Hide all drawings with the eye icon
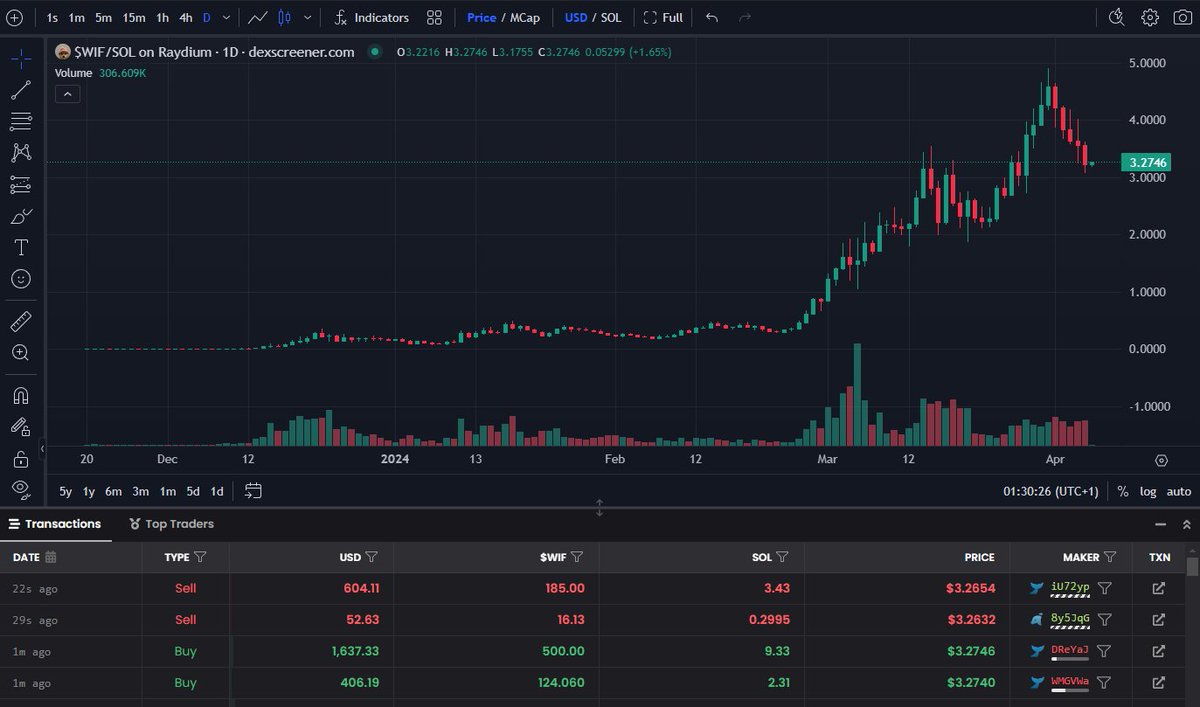Screen dimensions: 1200x707 (20, 490)
